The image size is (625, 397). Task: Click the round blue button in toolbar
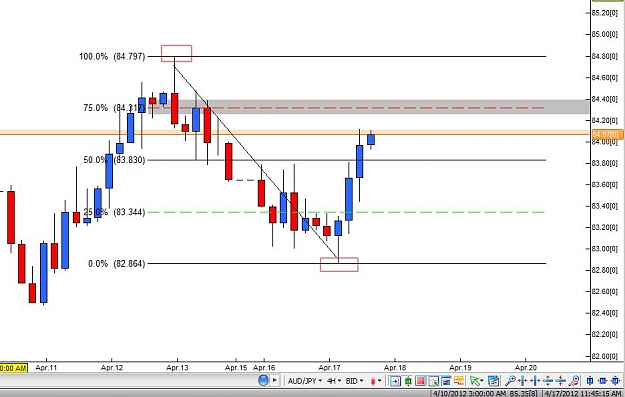tap(263, 381)
